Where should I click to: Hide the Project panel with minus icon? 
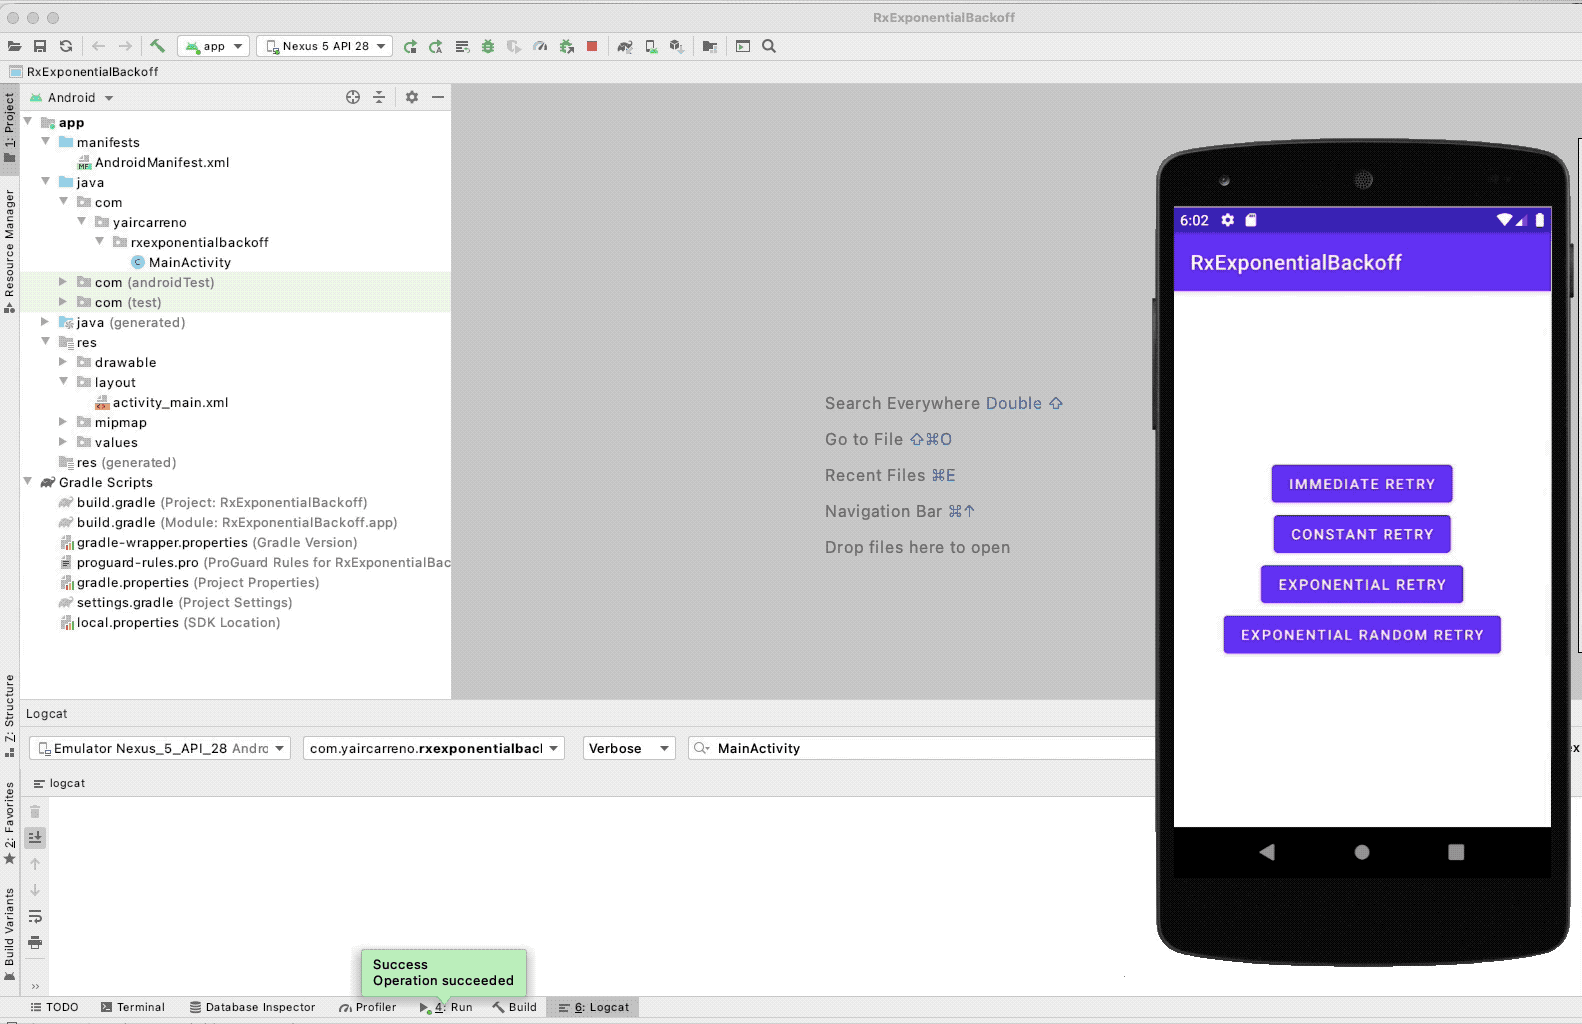pos(438,97)
